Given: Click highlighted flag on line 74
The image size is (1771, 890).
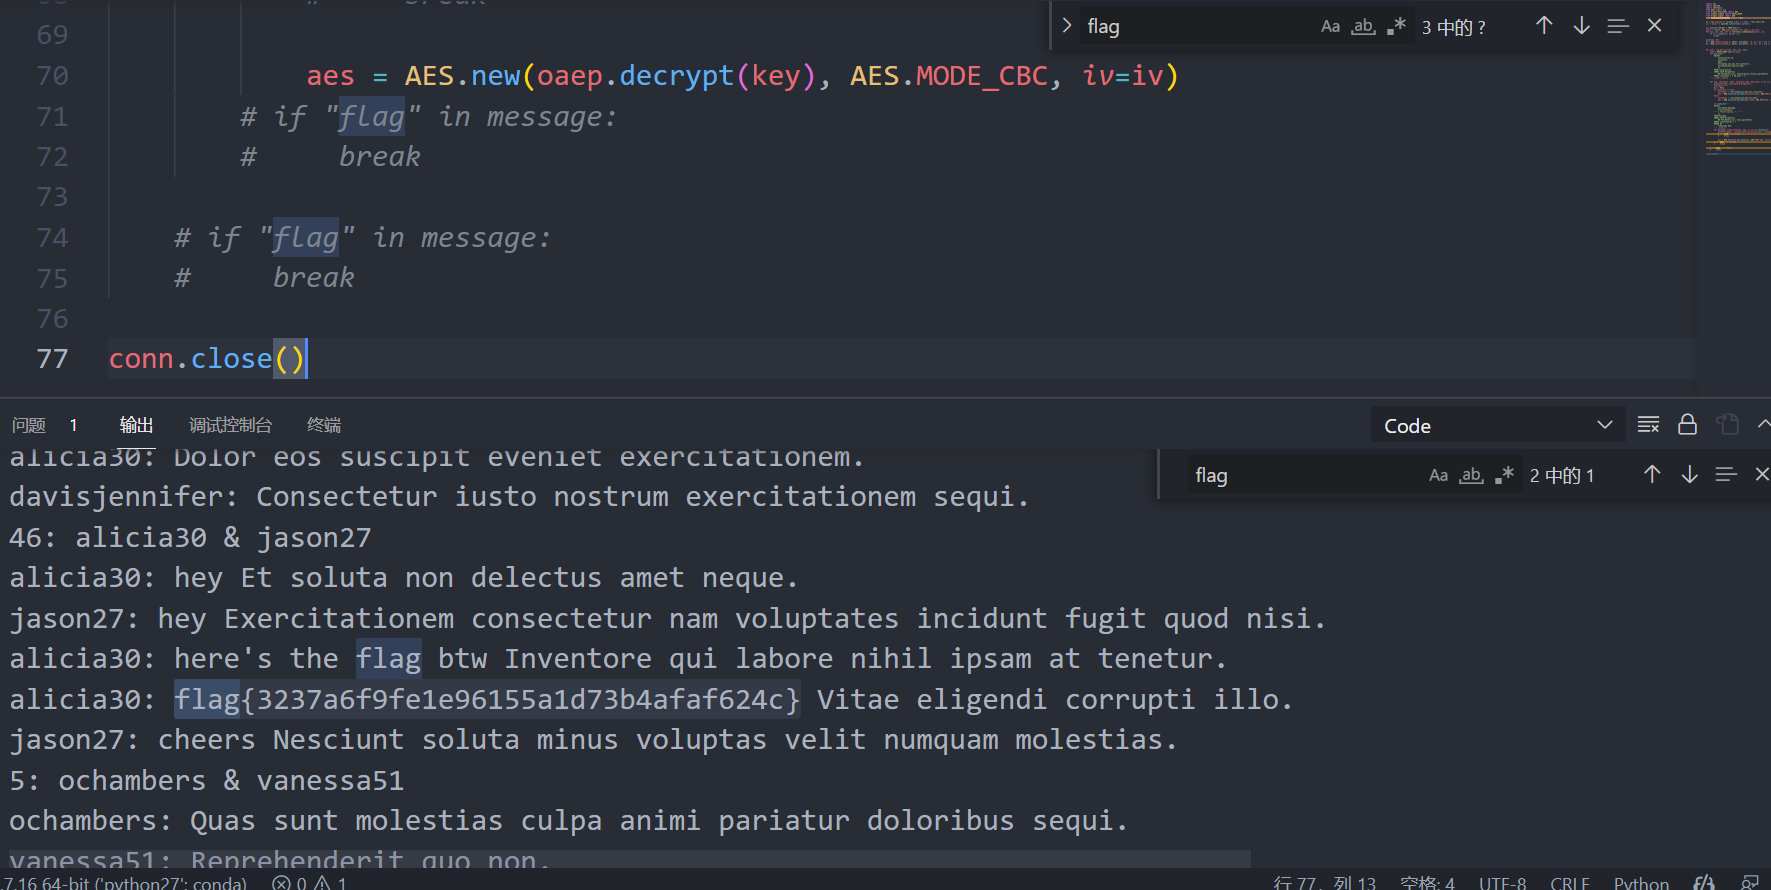Looking at the screenshot, I should tap(305, 238).
